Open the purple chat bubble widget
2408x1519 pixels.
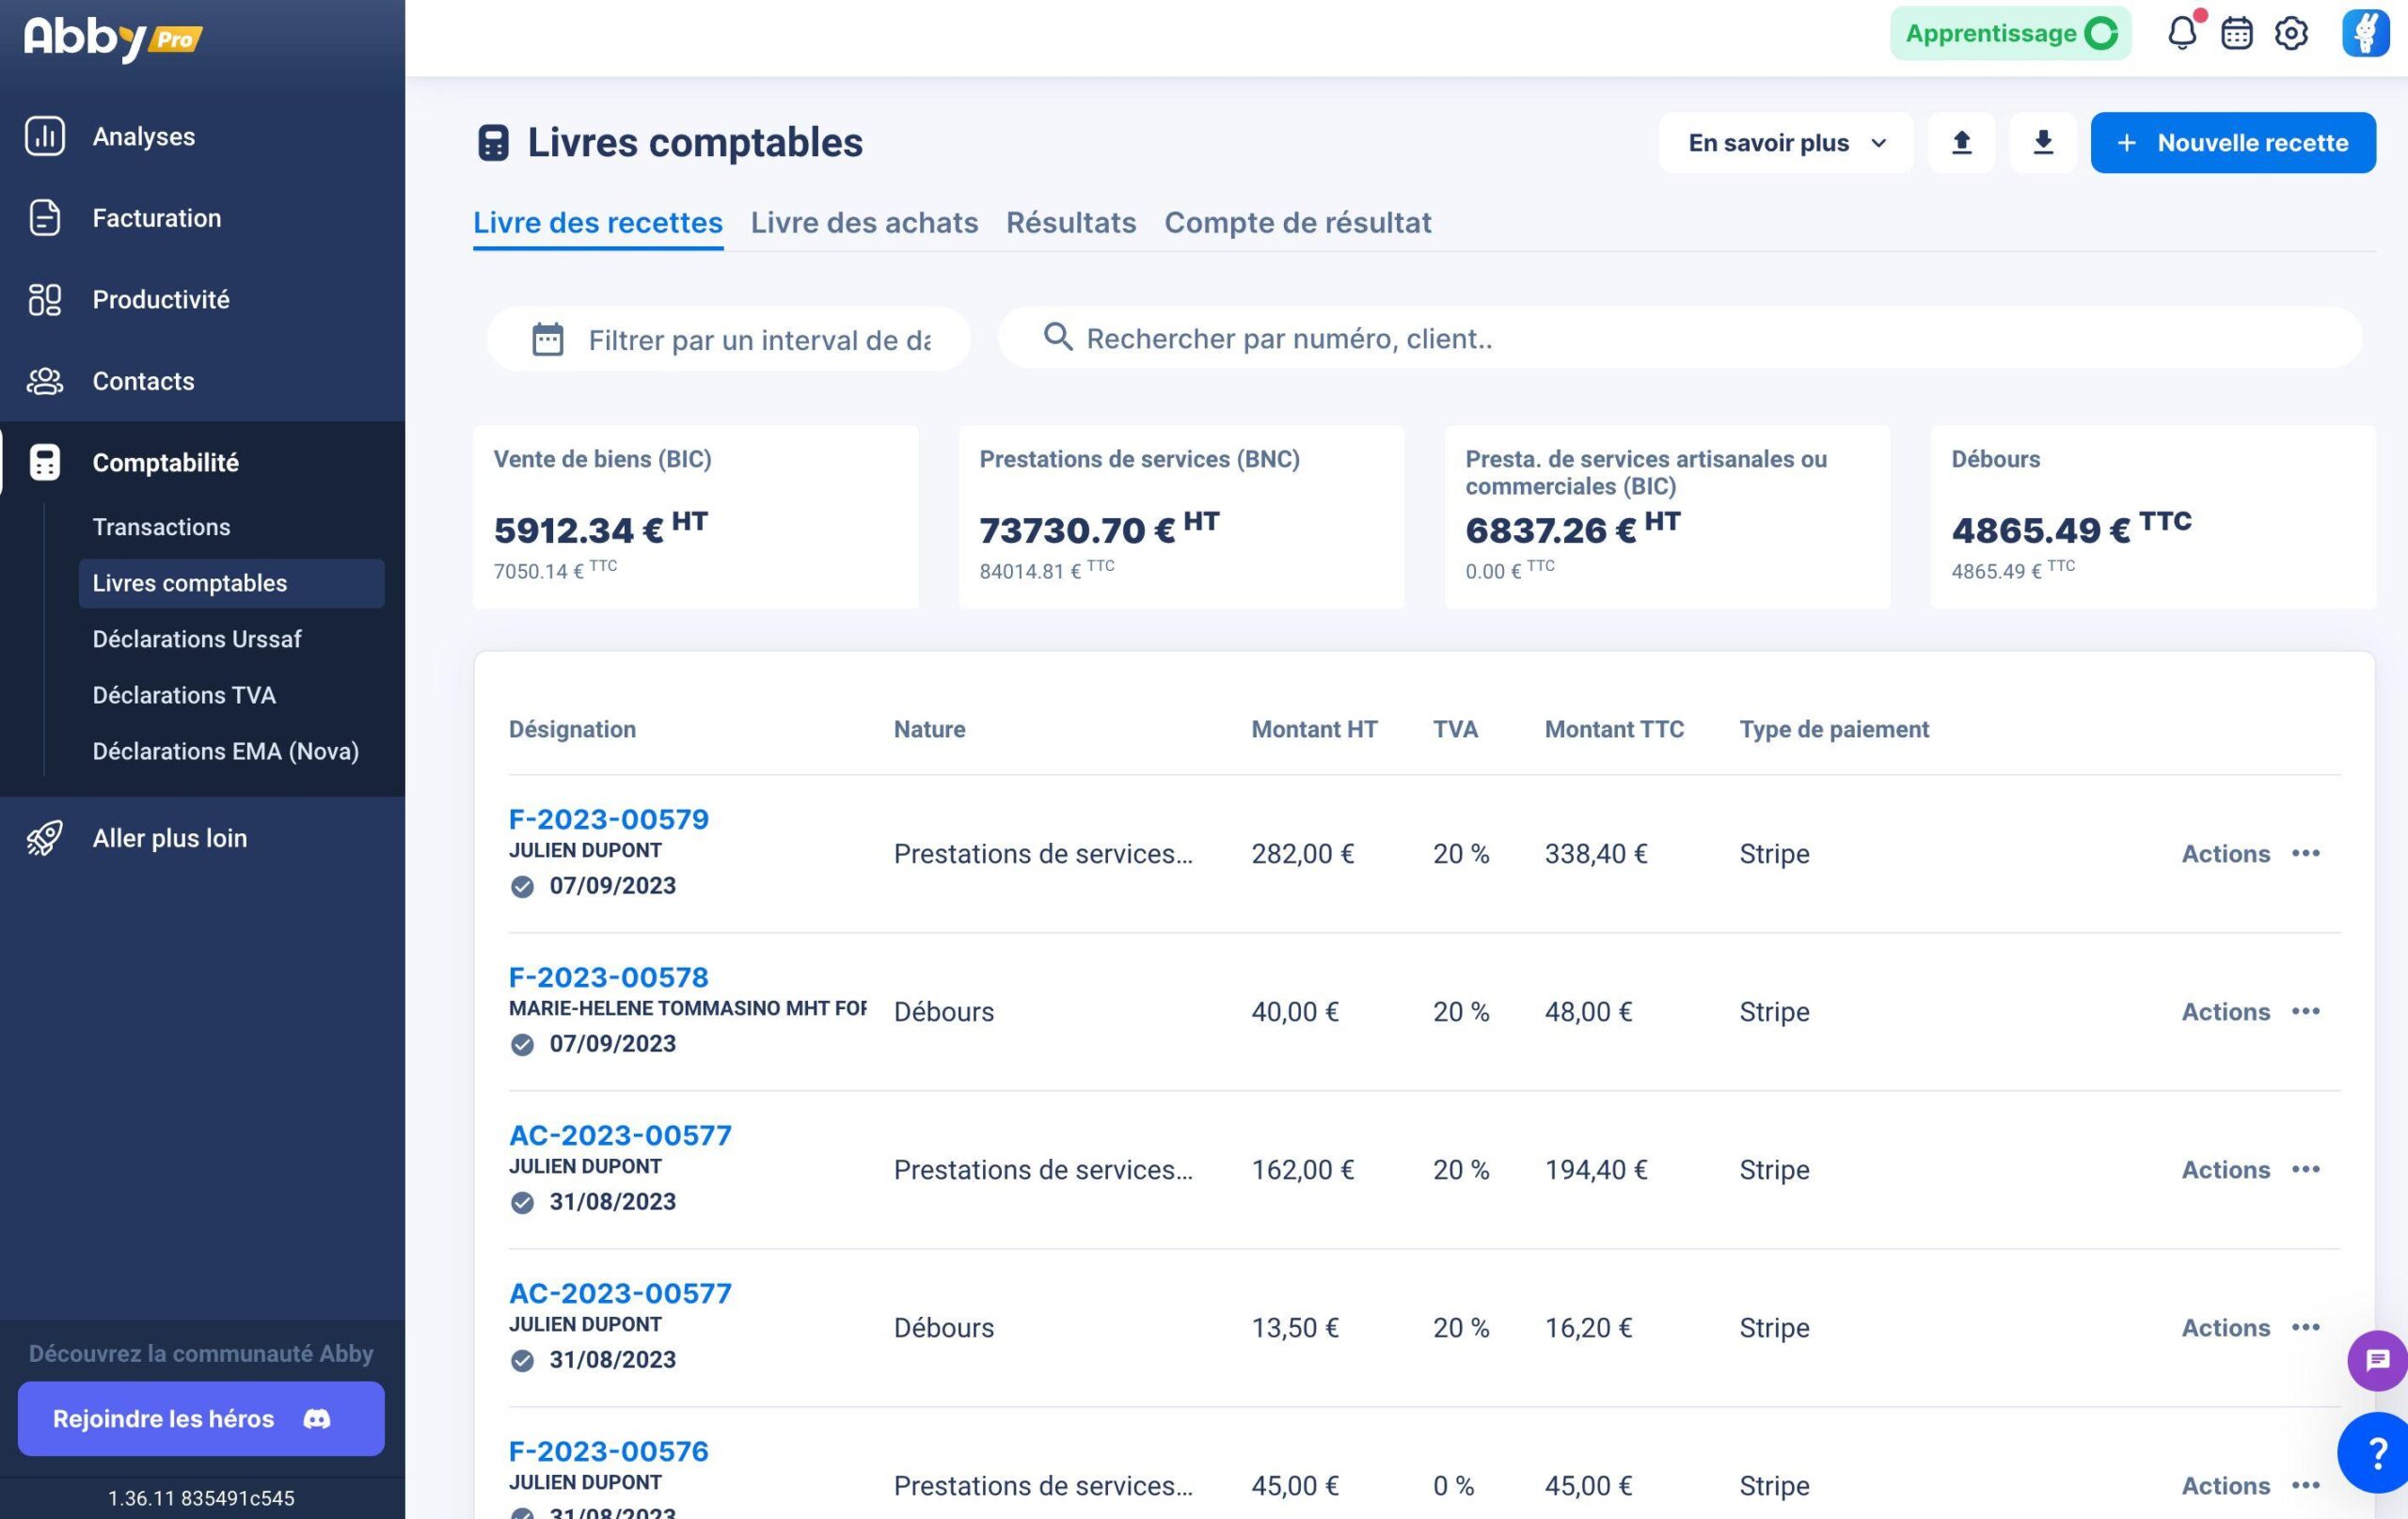pyautogui.click(x=2377, y=1360)
